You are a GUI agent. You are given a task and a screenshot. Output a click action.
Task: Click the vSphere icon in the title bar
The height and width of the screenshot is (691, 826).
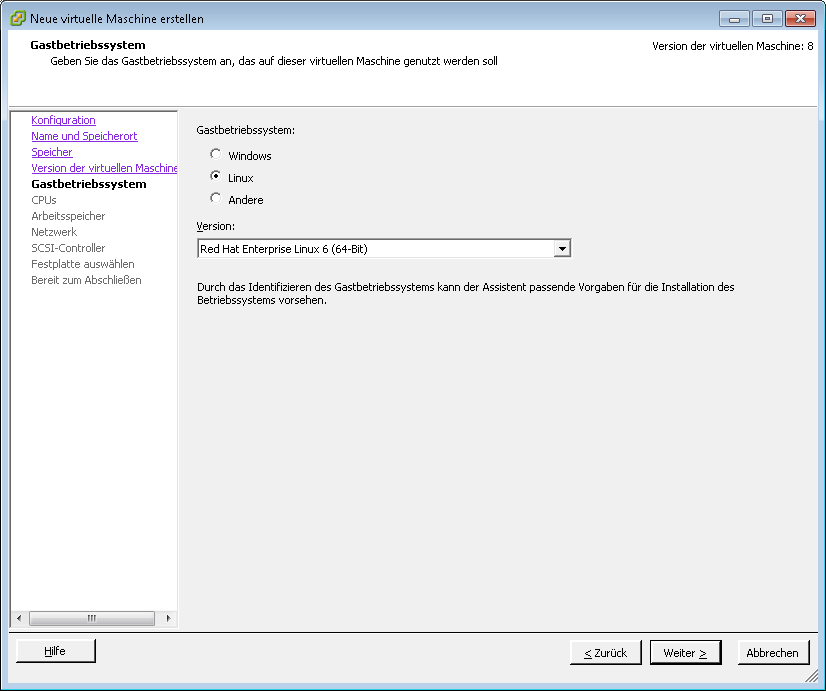click(18, 18)
